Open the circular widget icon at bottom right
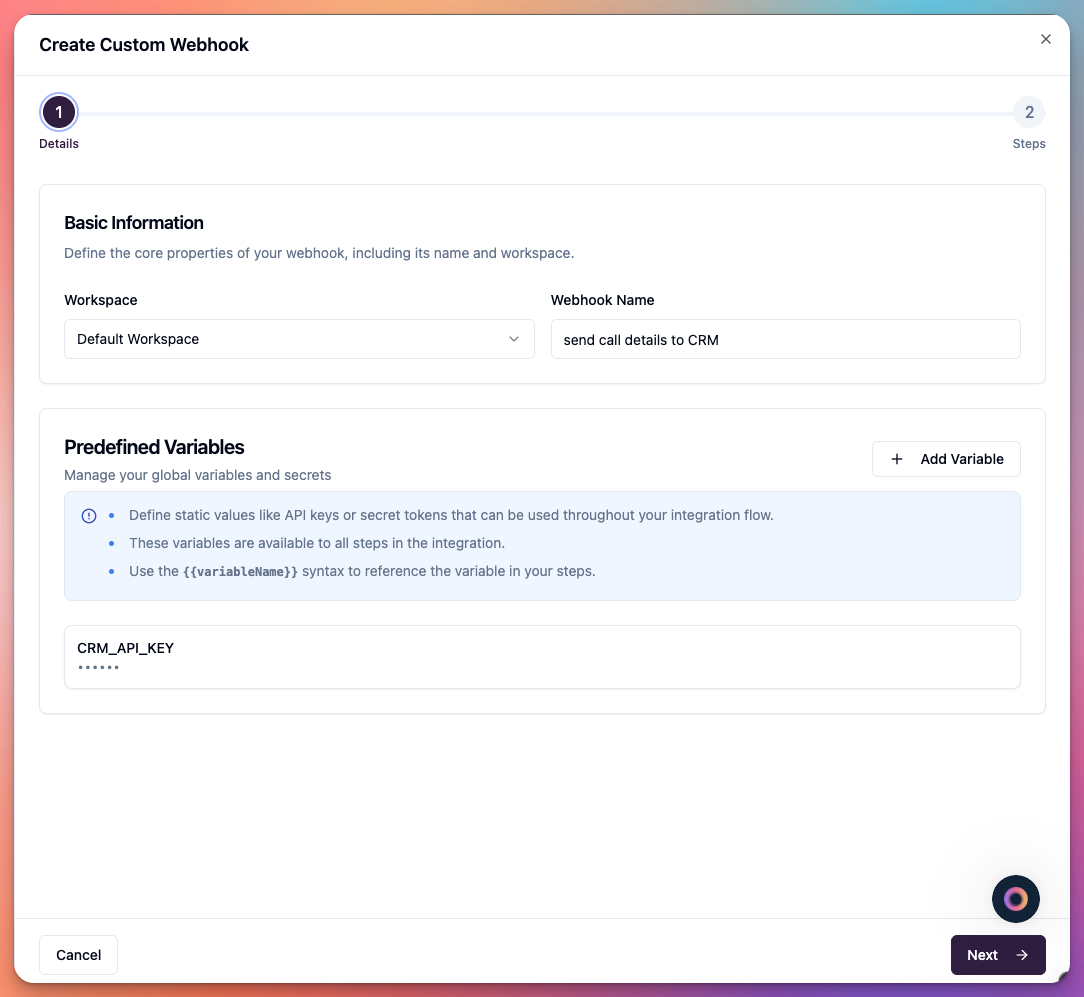This screenshot has width=1084, height=997. (x=1016, y=899)
